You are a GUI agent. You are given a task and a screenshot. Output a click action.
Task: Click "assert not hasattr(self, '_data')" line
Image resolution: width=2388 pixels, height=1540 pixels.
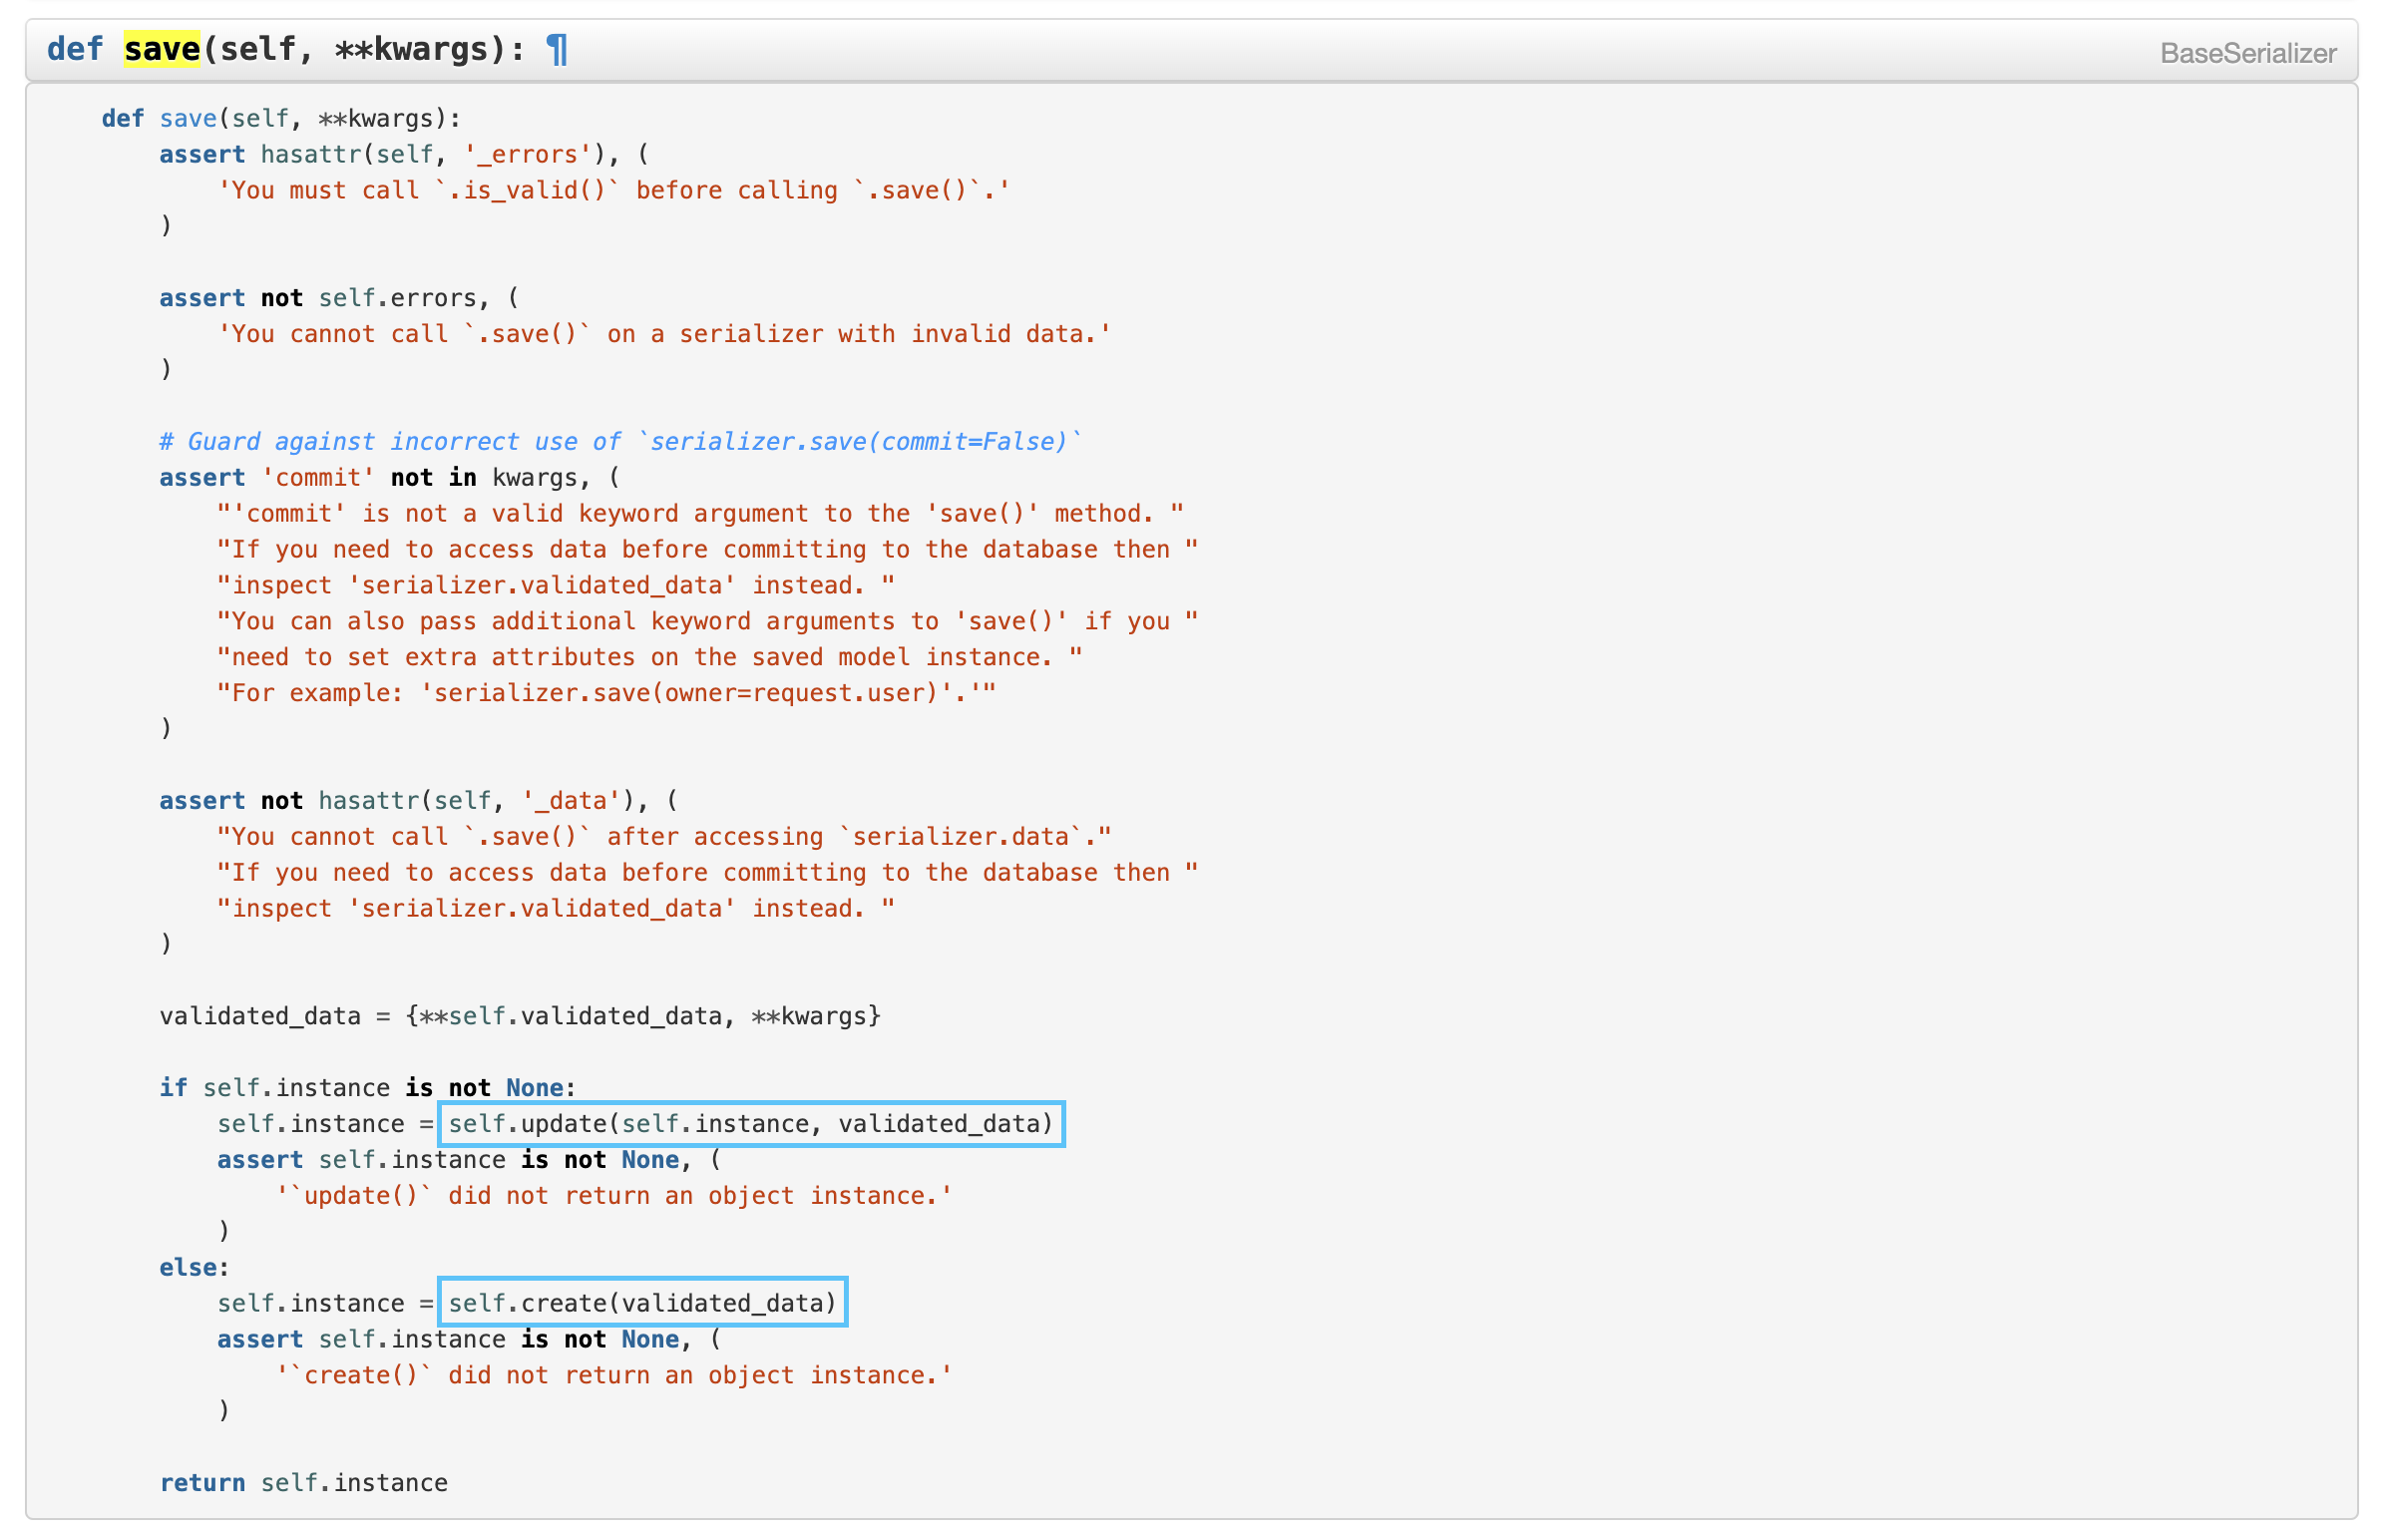[x=417, y=801]
